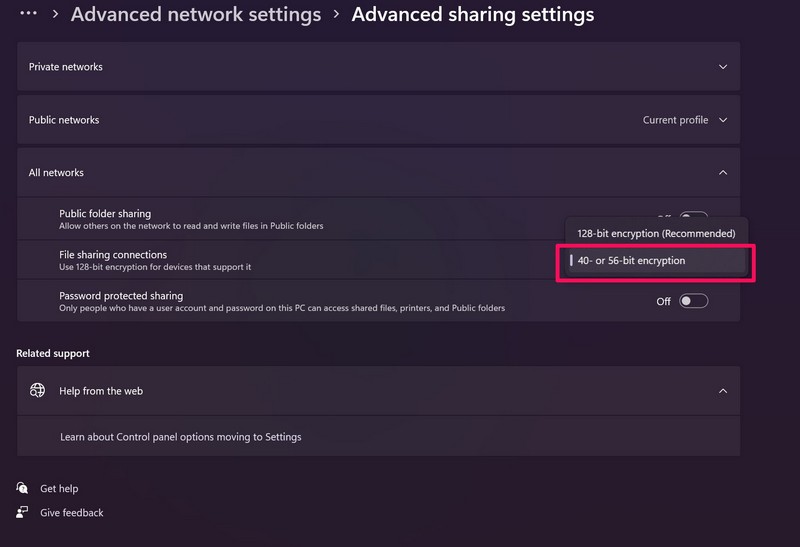The width and height of the screenshot is (800, 547).
Task: Go back to Advanced network settings breadcrumb
Action: coord(196,14)
